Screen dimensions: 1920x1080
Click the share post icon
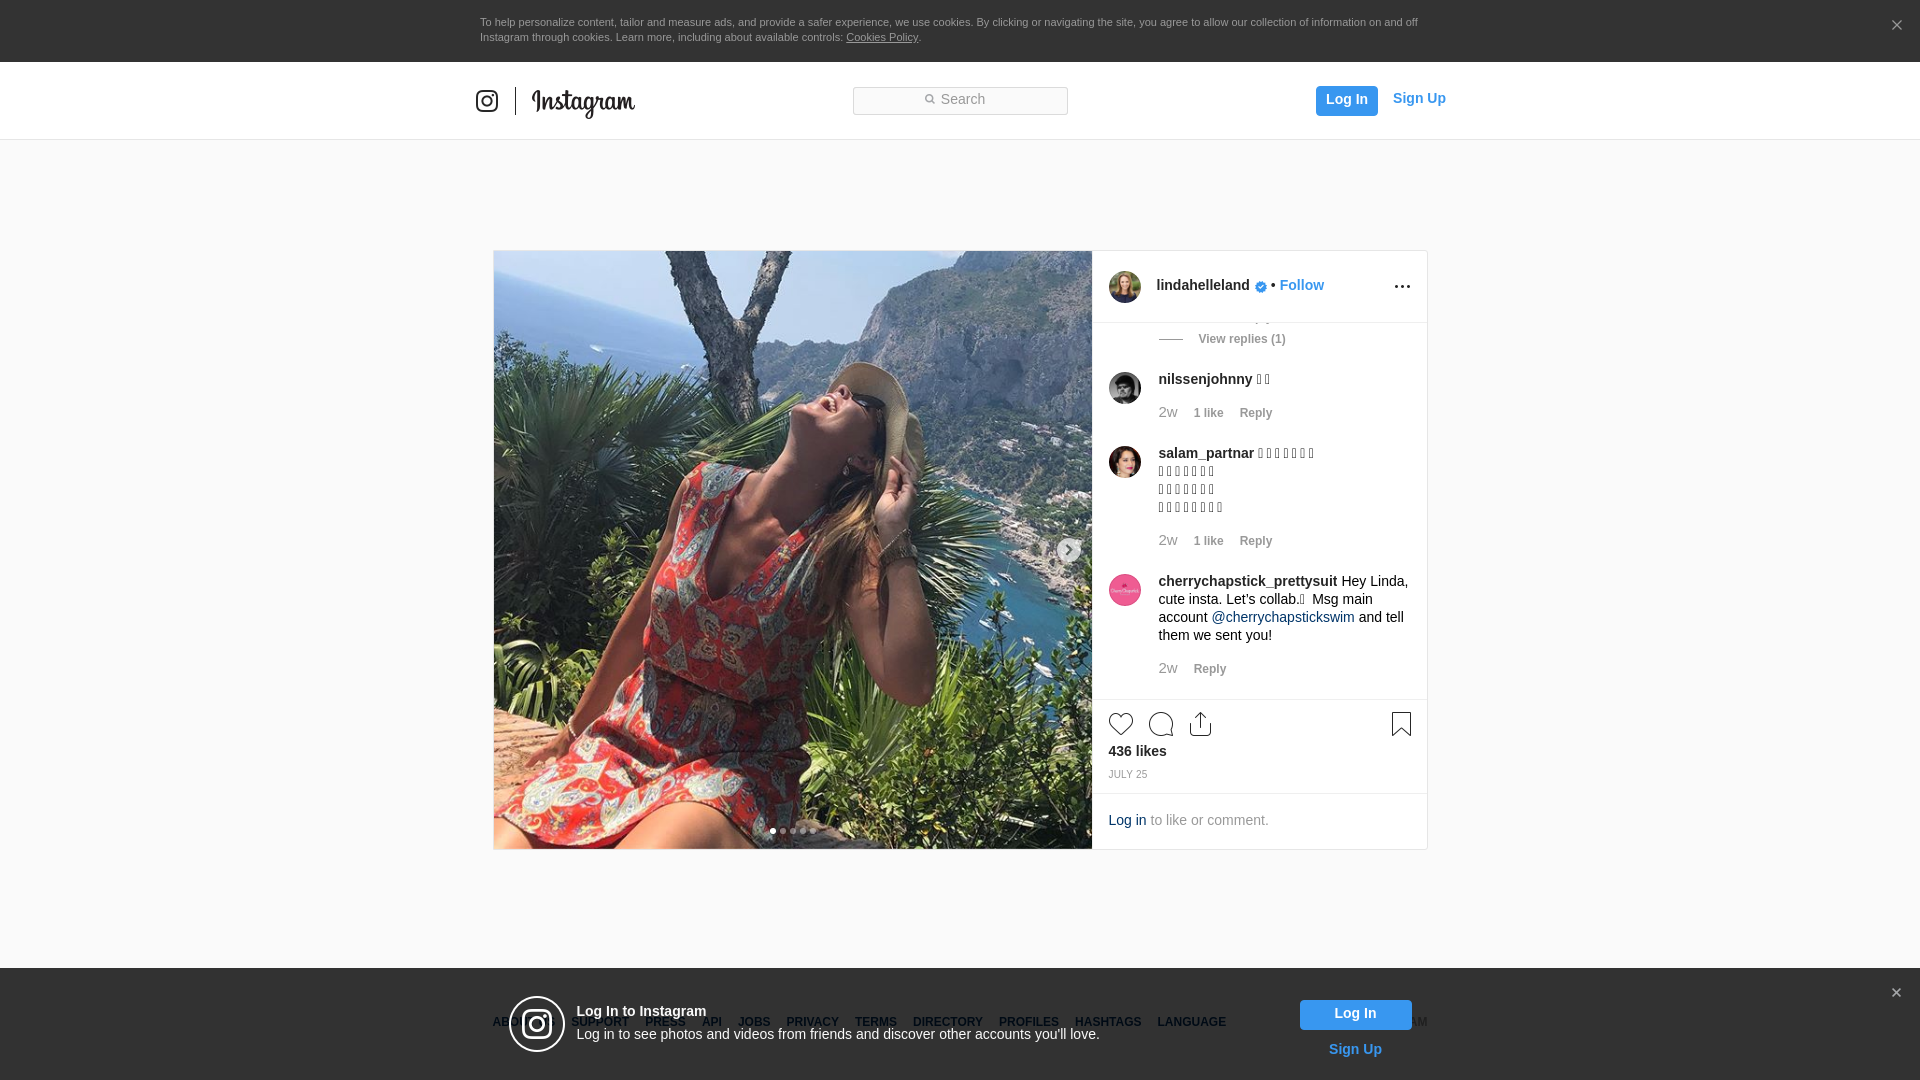[x=1200, y=724]
